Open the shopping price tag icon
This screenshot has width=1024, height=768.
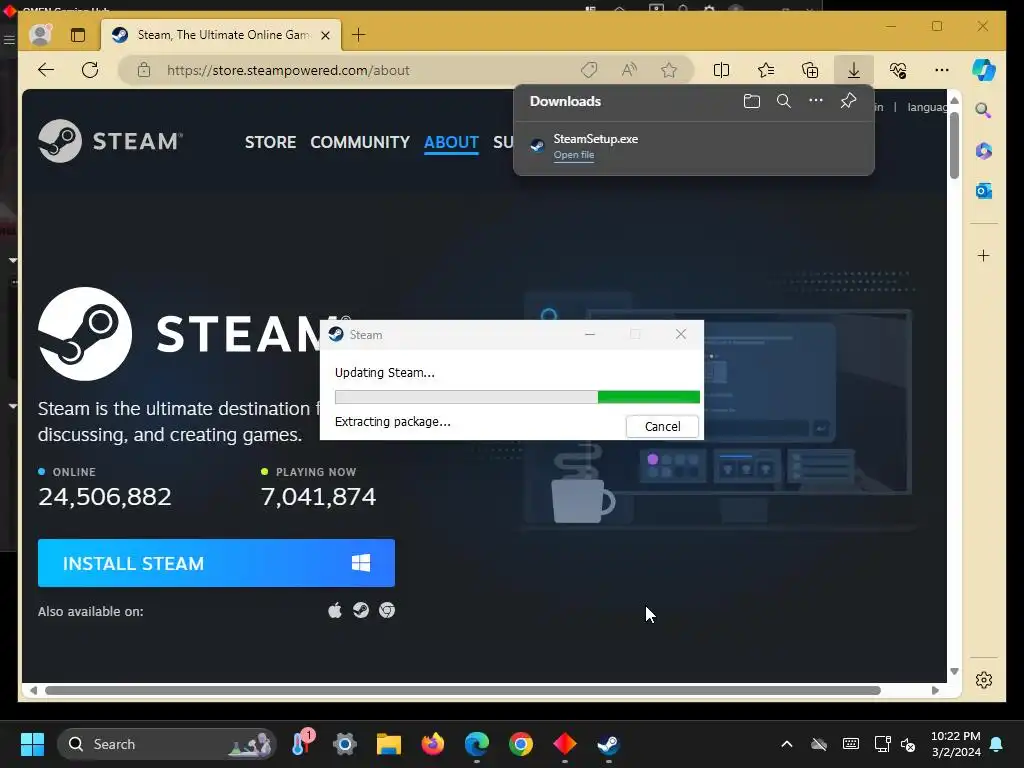coord(589,70)
